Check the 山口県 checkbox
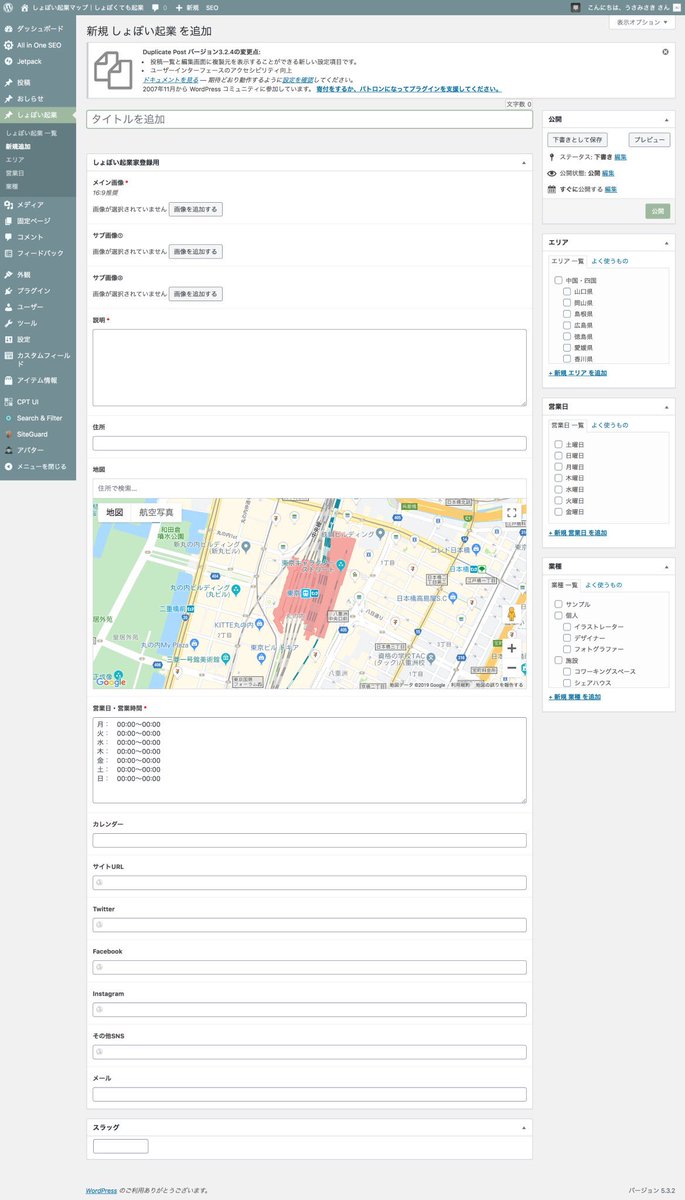685x1200 pixels. 567,291
